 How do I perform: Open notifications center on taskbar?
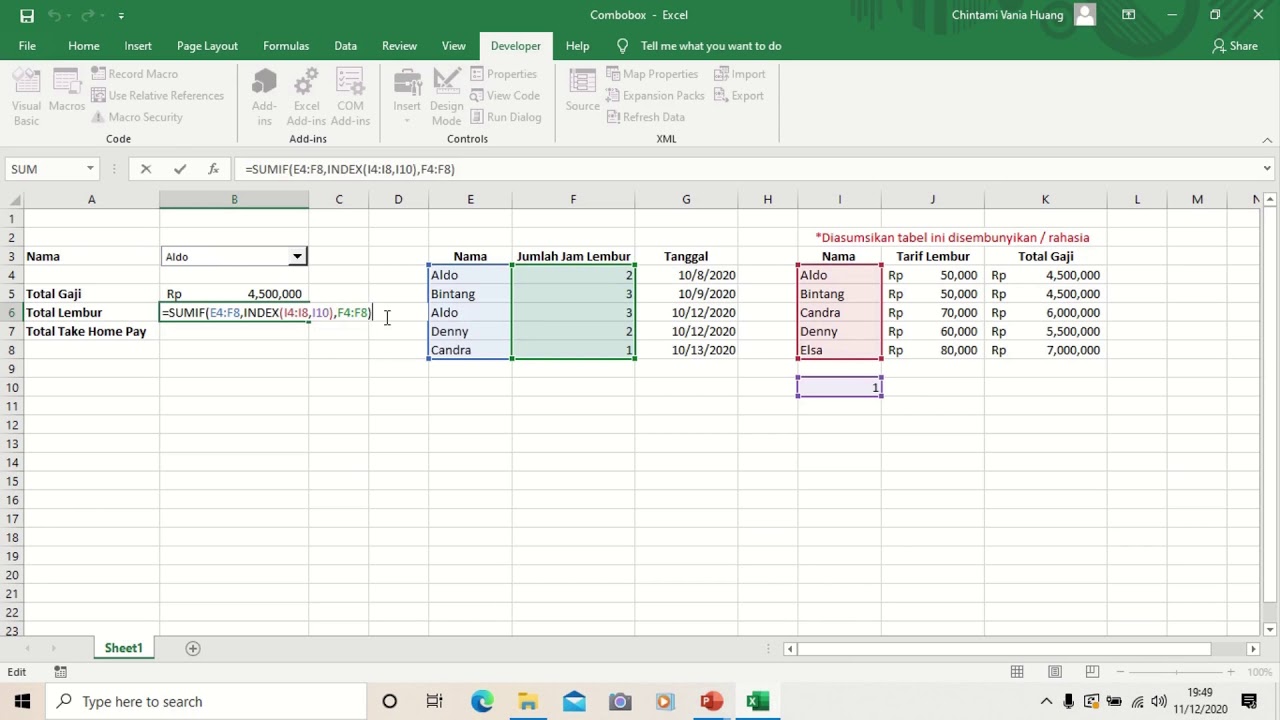pos(1249,702)
